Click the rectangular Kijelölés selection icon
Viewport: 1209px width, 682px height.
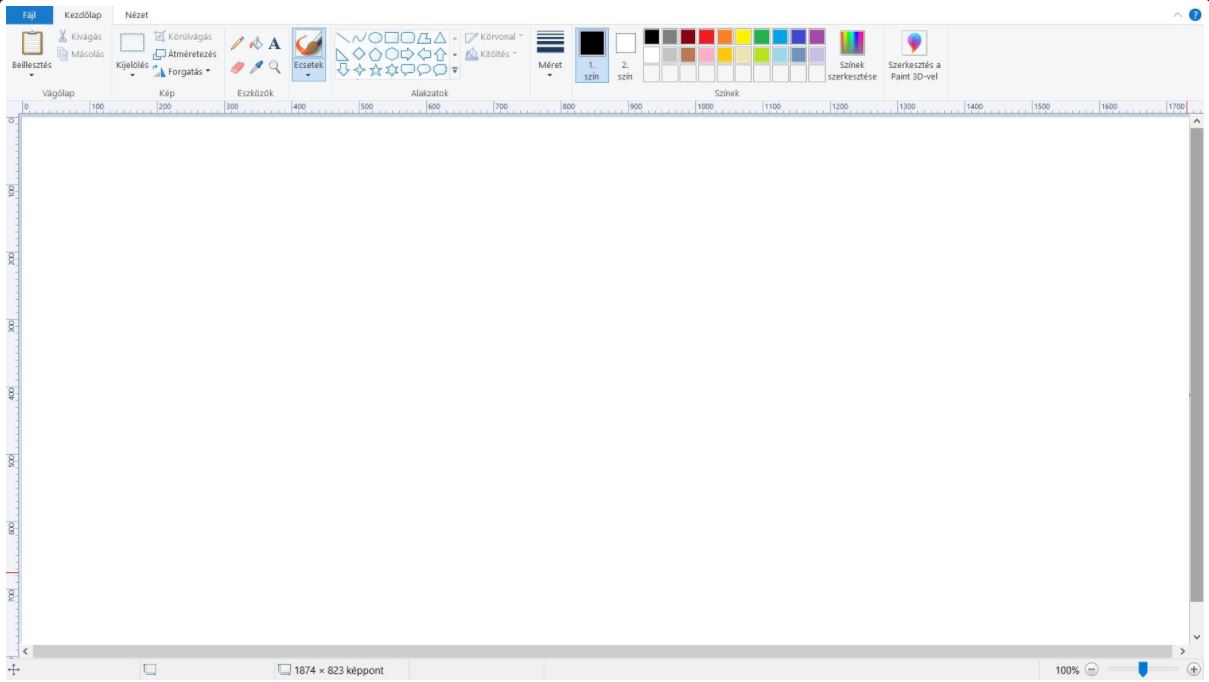point(132,43)
